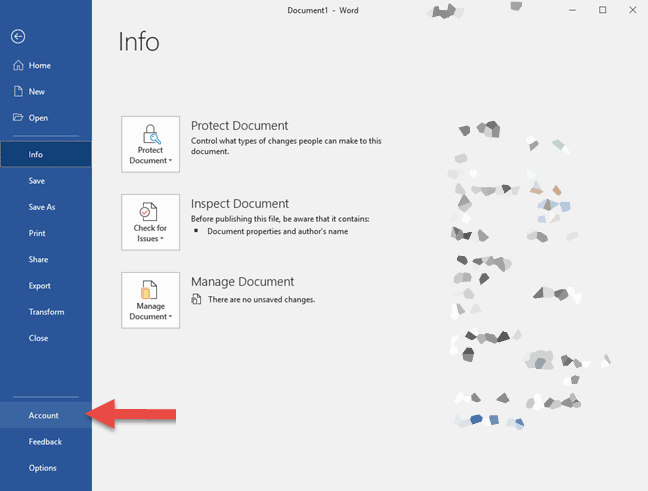648x491 pixels.
Task: Click the lock icon in Protect Document
Action: tap(151, 134)
